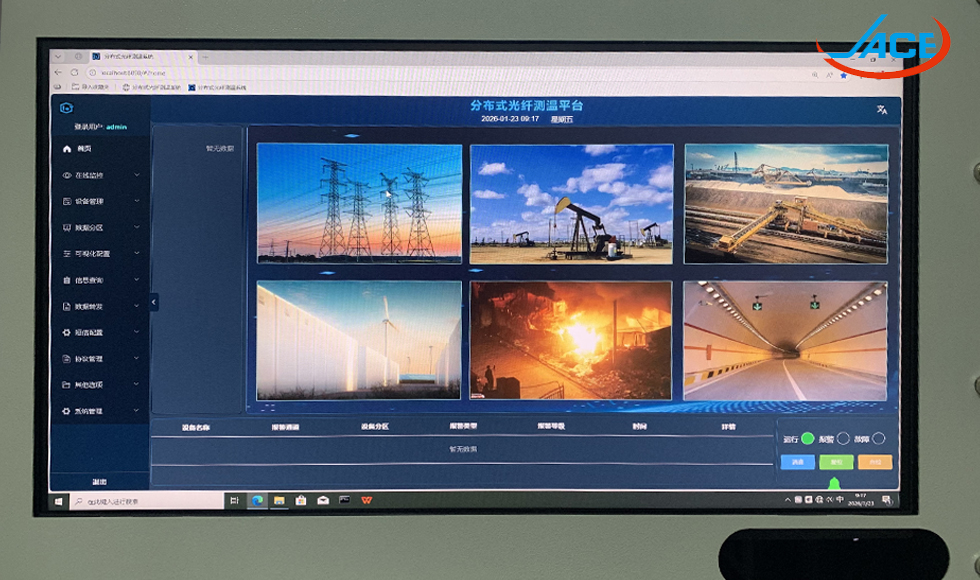This screenshot has height=580, width=980.
Task: Click the home icon next to 首页
Action: pyautogui.click(x=67, y=149)
